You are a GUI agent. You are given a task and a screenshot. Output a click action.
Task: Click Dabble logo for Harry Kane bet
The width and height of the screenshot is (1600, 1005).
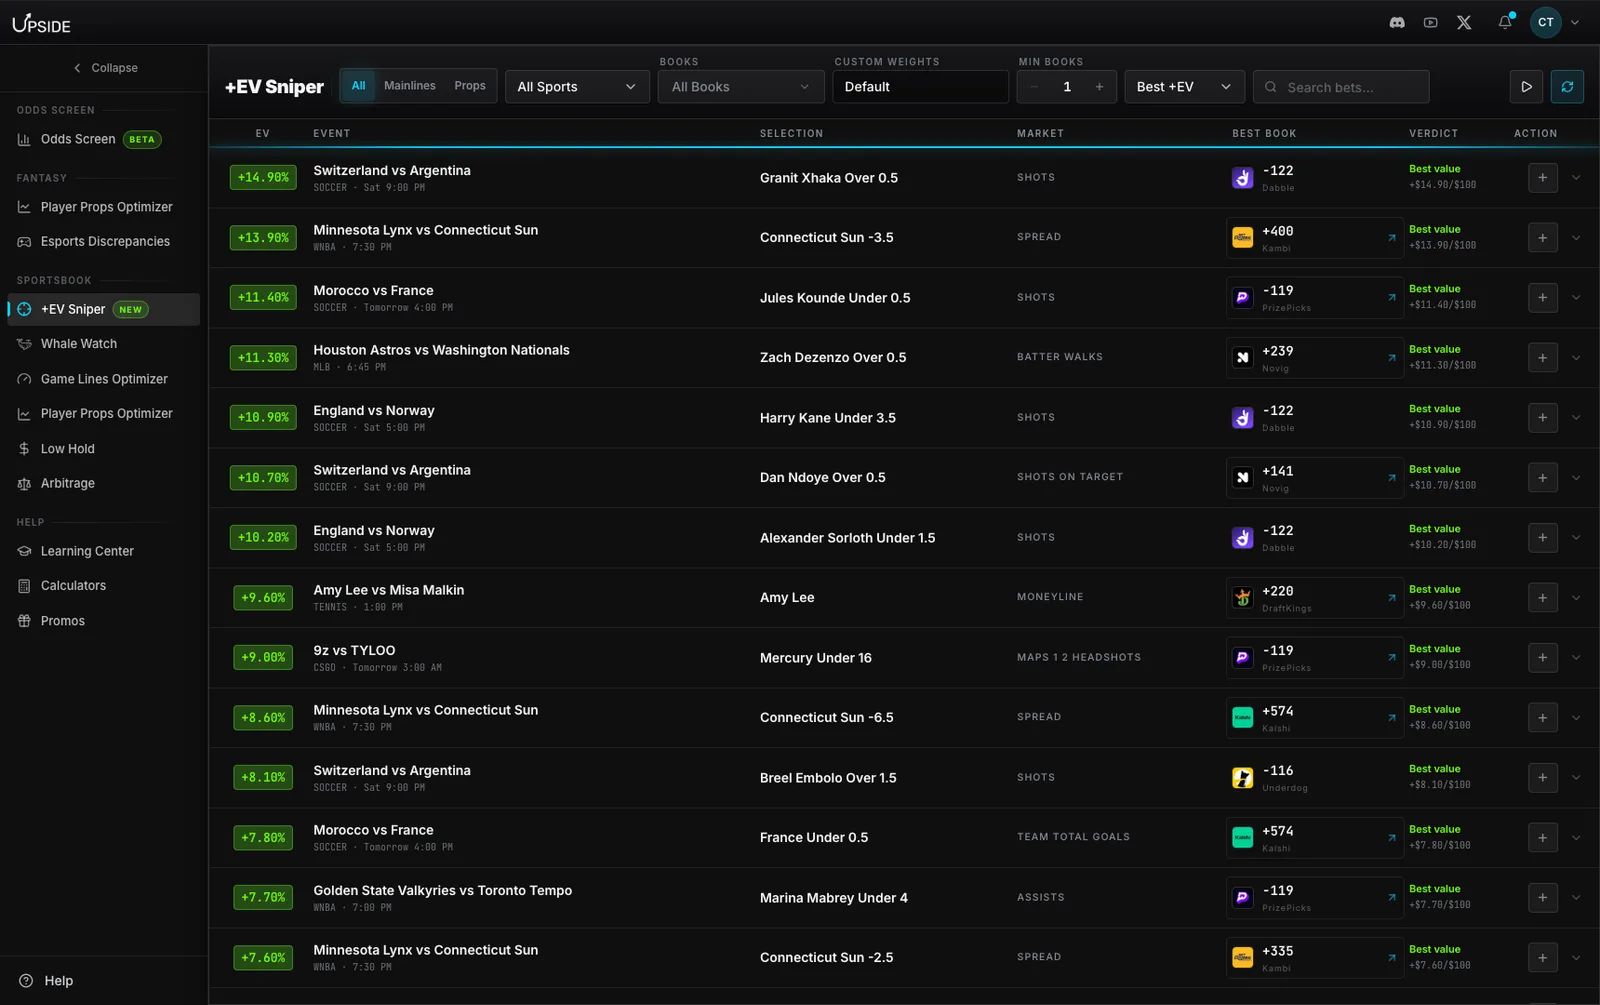pos(1242,418)
